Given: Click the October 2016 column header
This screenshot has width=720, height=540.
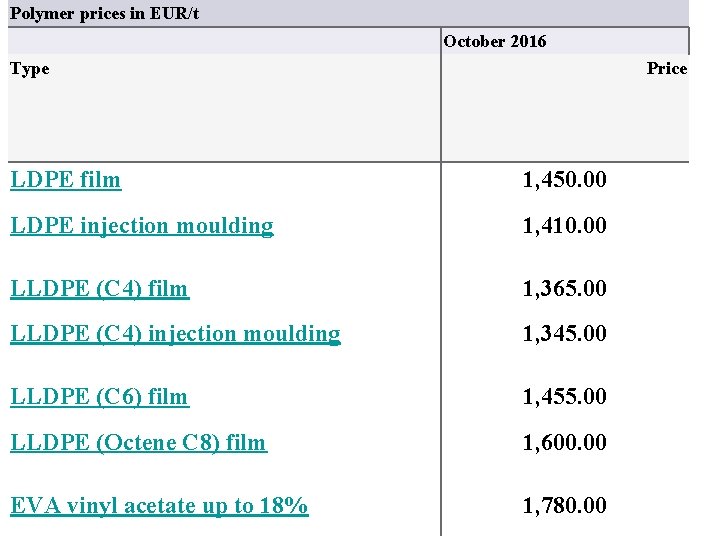Looking at the screenshot, I should click(495, 41).
